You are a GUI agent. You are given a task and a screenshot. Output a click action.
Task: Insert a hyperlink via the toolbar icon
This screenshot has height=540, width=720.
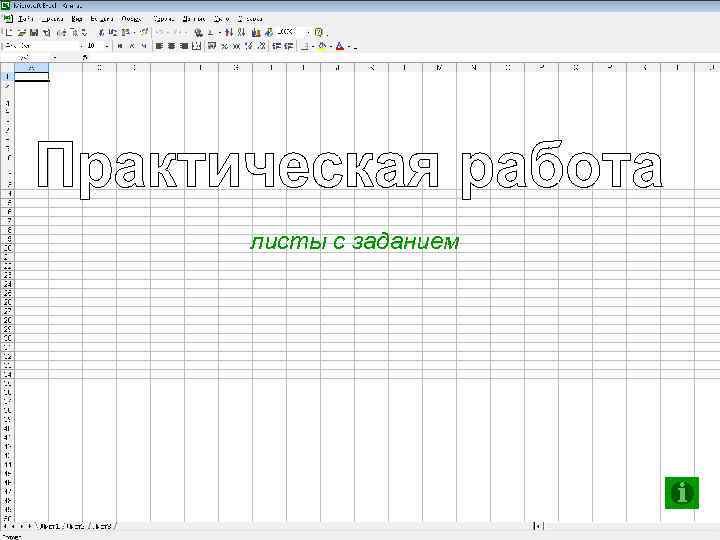tap(198, 32)
